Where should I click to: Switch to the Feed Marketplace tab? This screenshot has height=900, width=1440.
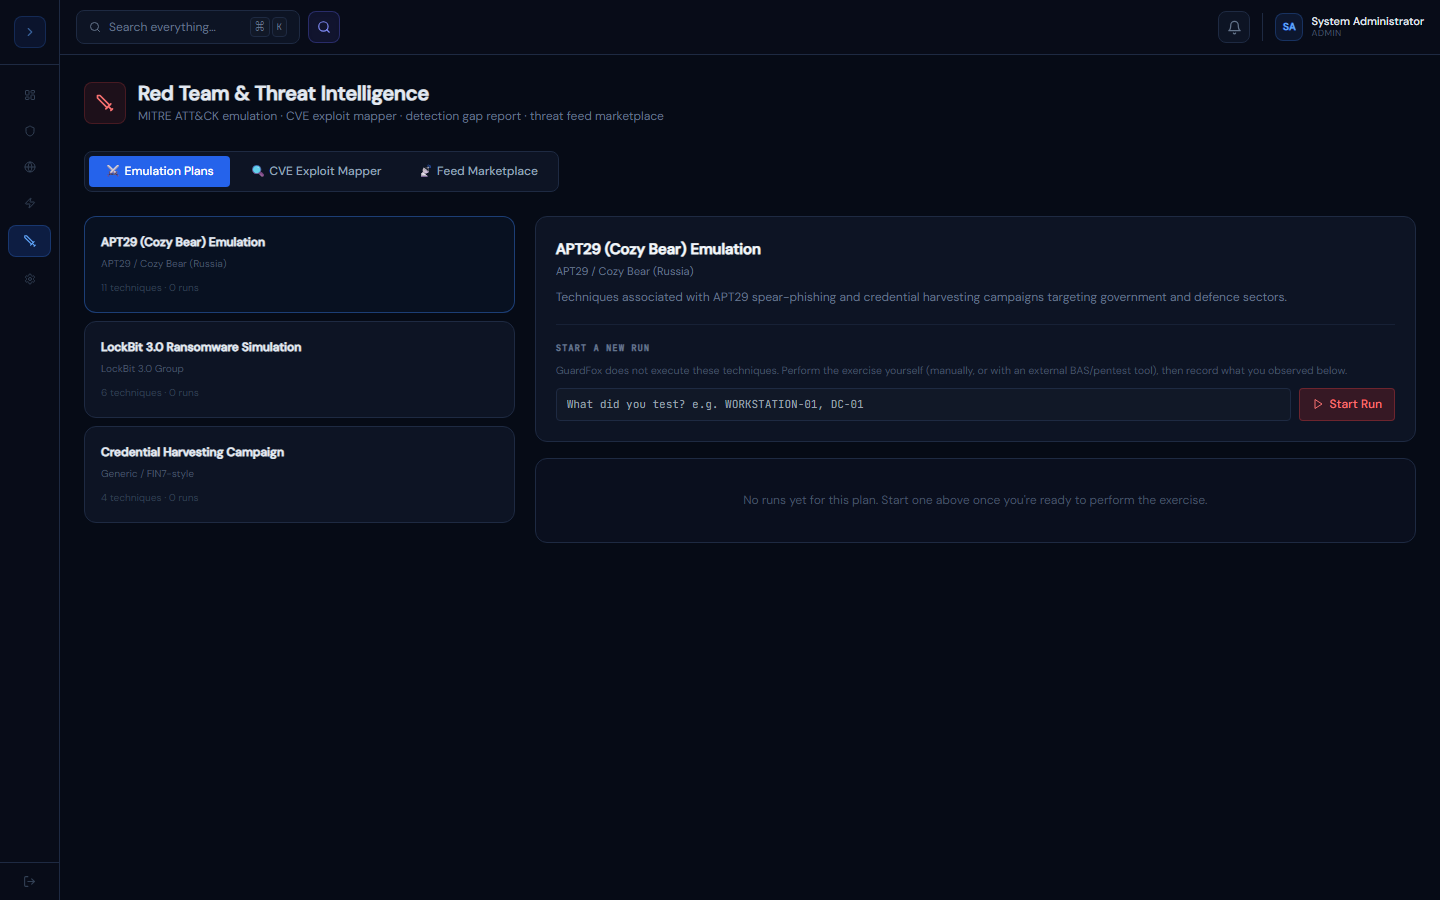coord(479,171)
